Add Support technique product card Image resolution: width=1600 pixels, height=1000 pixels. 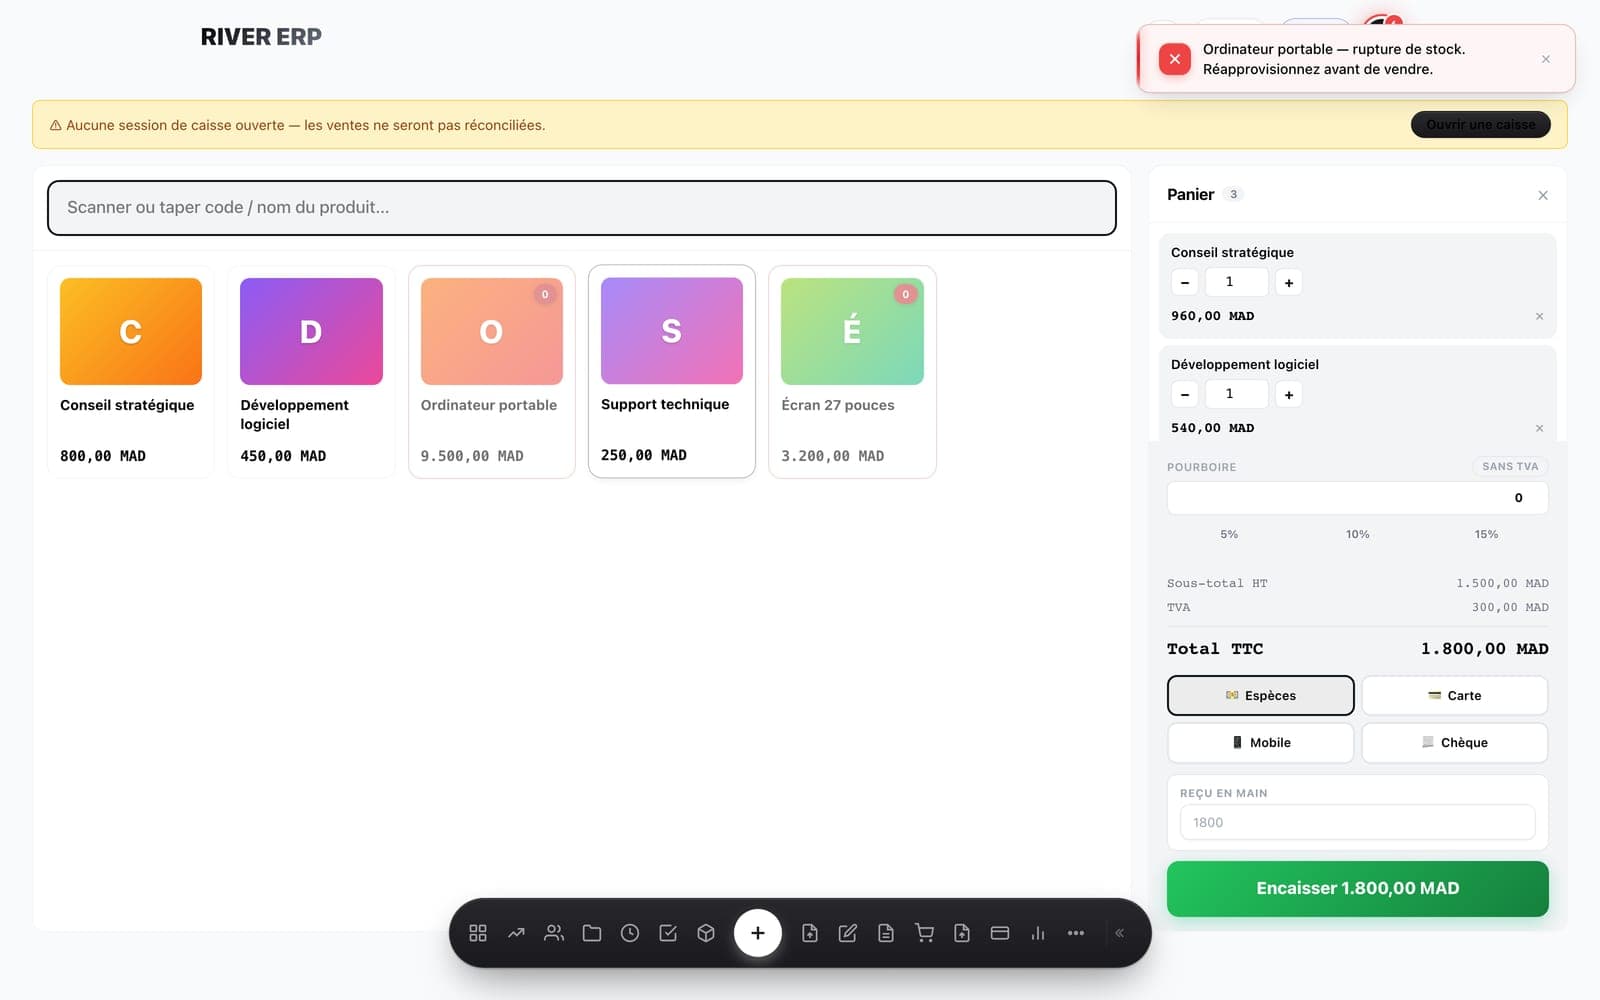pos(672,371)
